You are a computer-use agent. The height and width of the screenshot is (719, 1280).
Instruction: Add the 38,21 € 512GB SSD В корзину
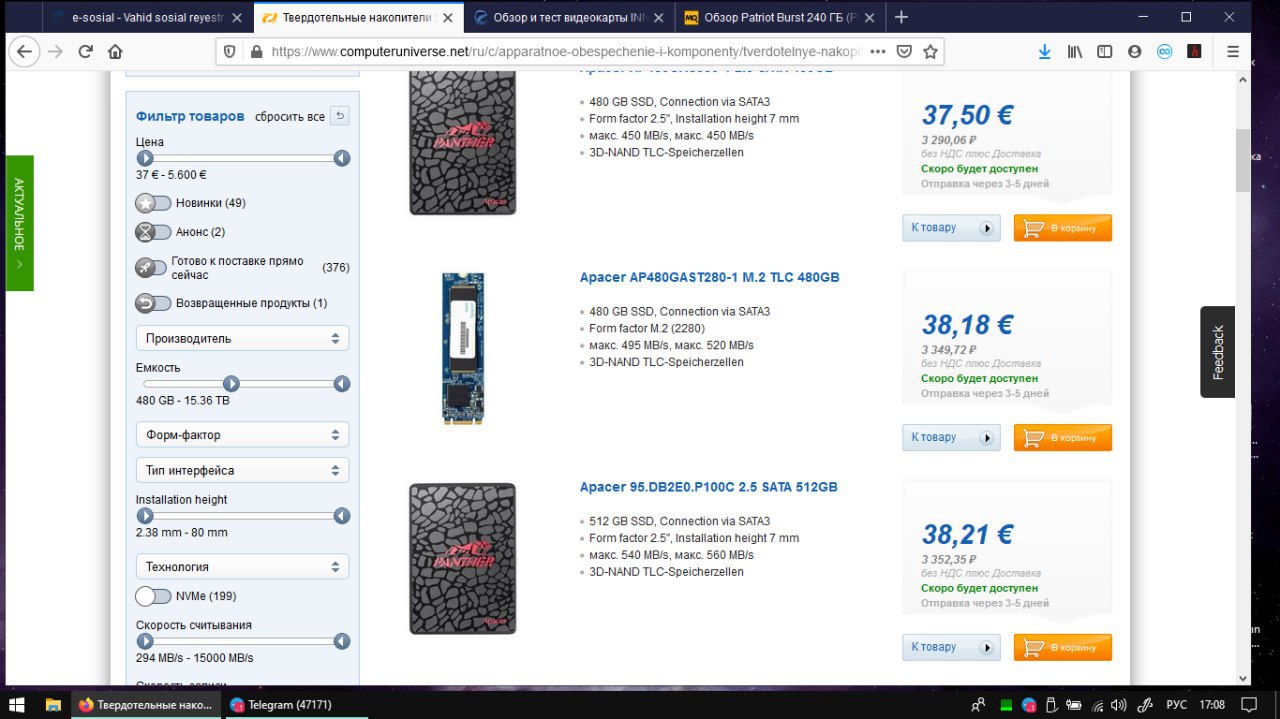pyautogui.click(x=1063, y=648)
